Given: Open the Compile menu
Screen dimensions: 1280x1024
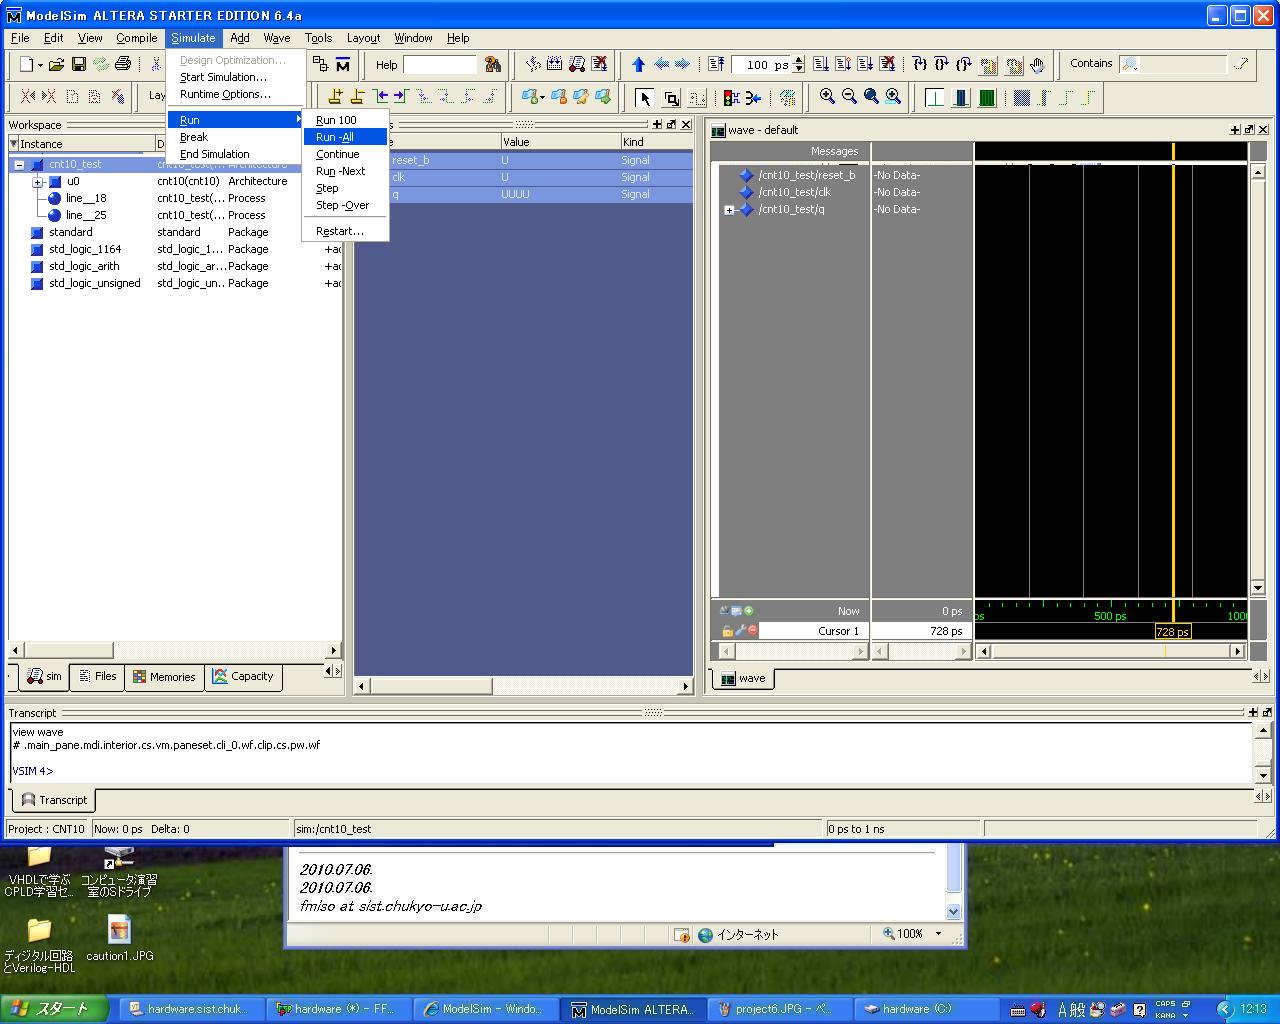Looking at the screenshot, I should [x=136, y=38].
